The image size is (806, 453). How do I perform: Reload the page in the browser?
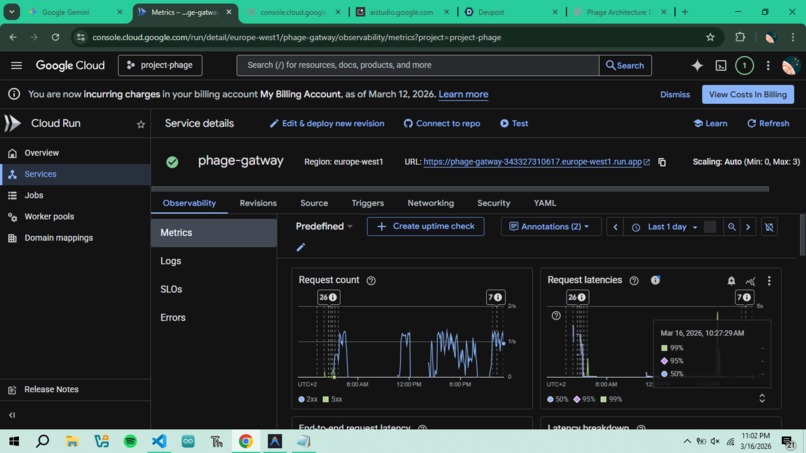pos(55,37)
